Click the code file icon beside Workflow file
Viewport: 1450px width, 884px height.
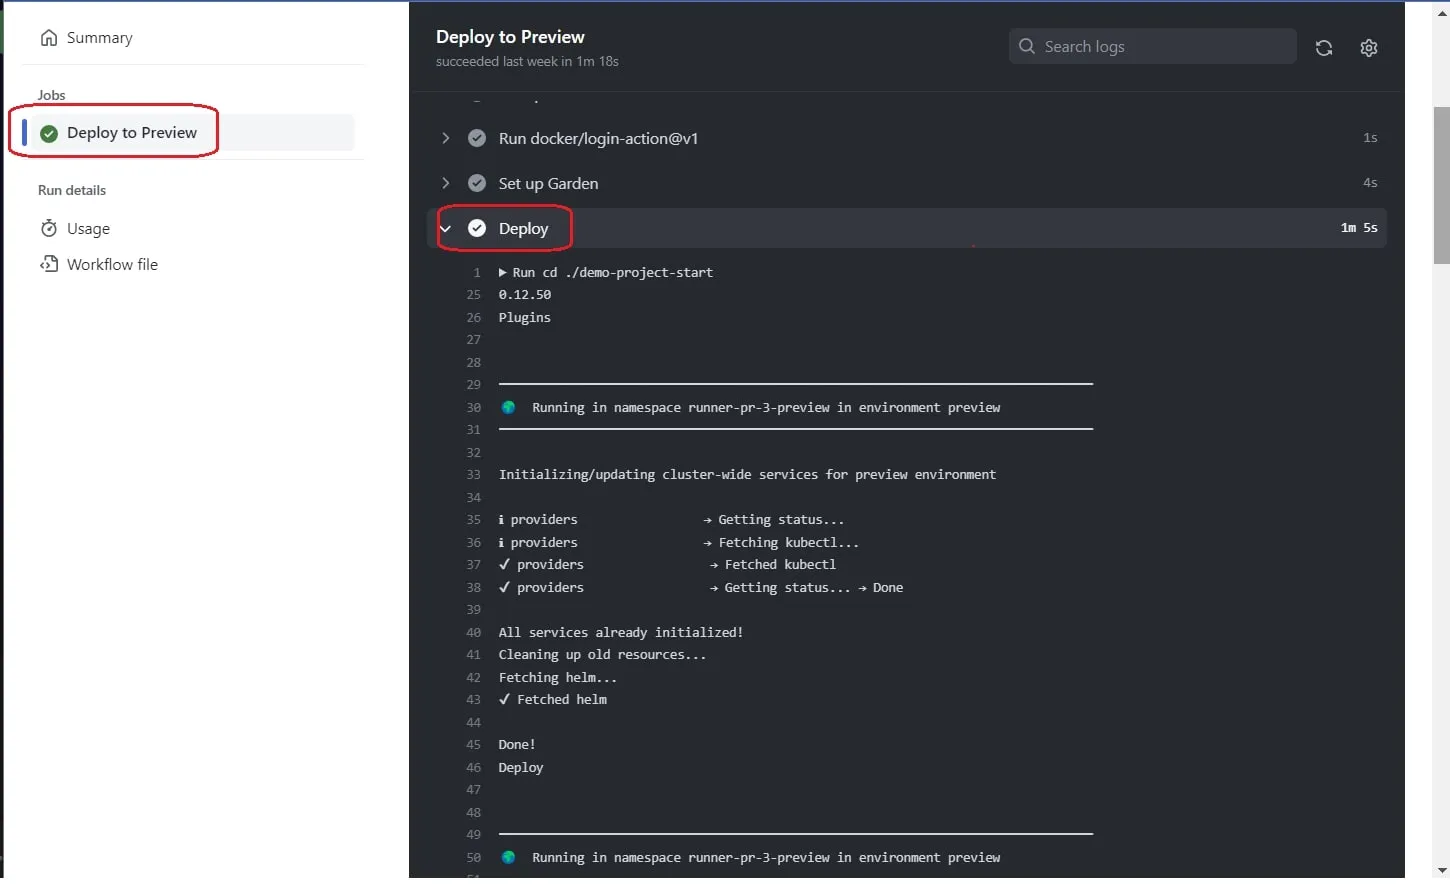coord(49,264)
